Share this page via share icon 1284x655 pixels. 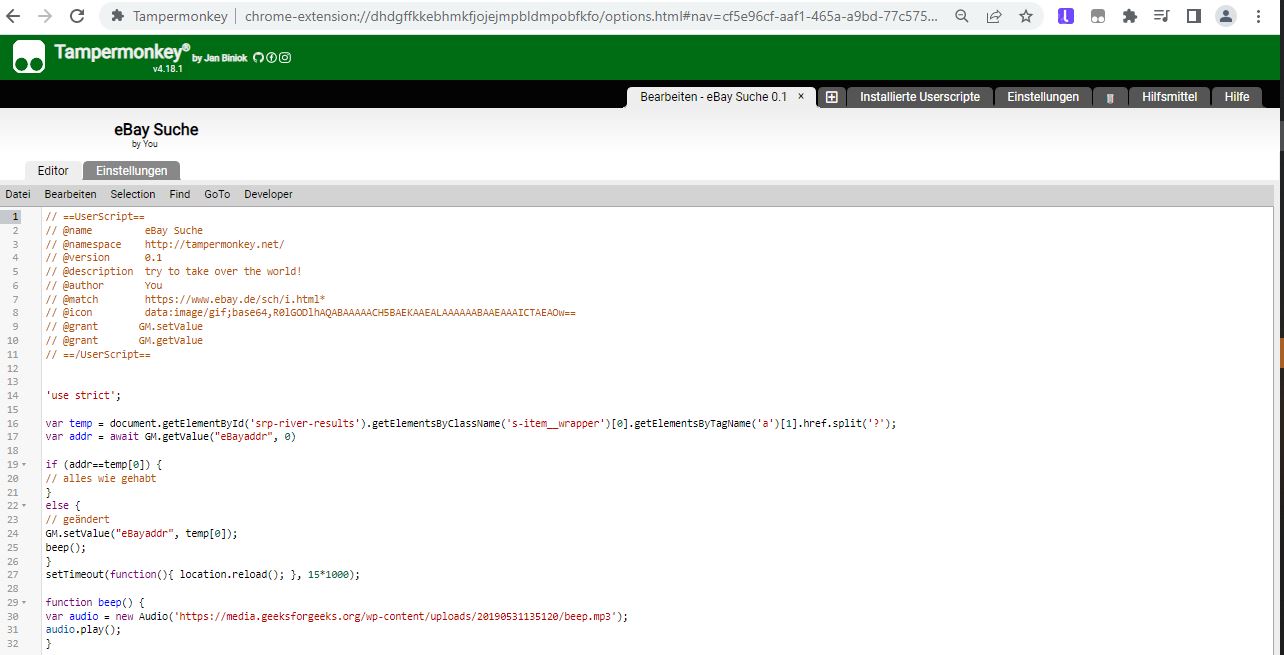point(994,16)
